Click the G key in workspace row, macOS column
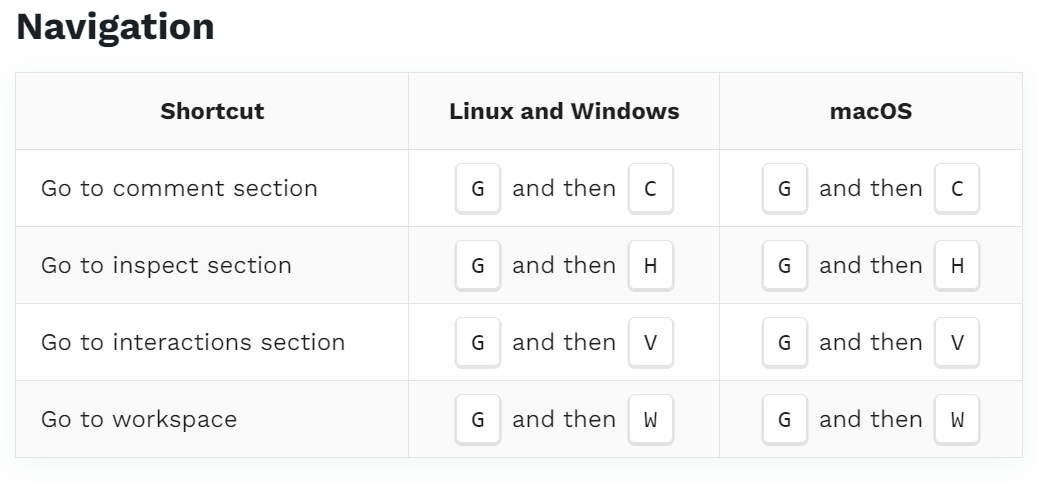This screenshot has width=1037, height=482. 784,420
